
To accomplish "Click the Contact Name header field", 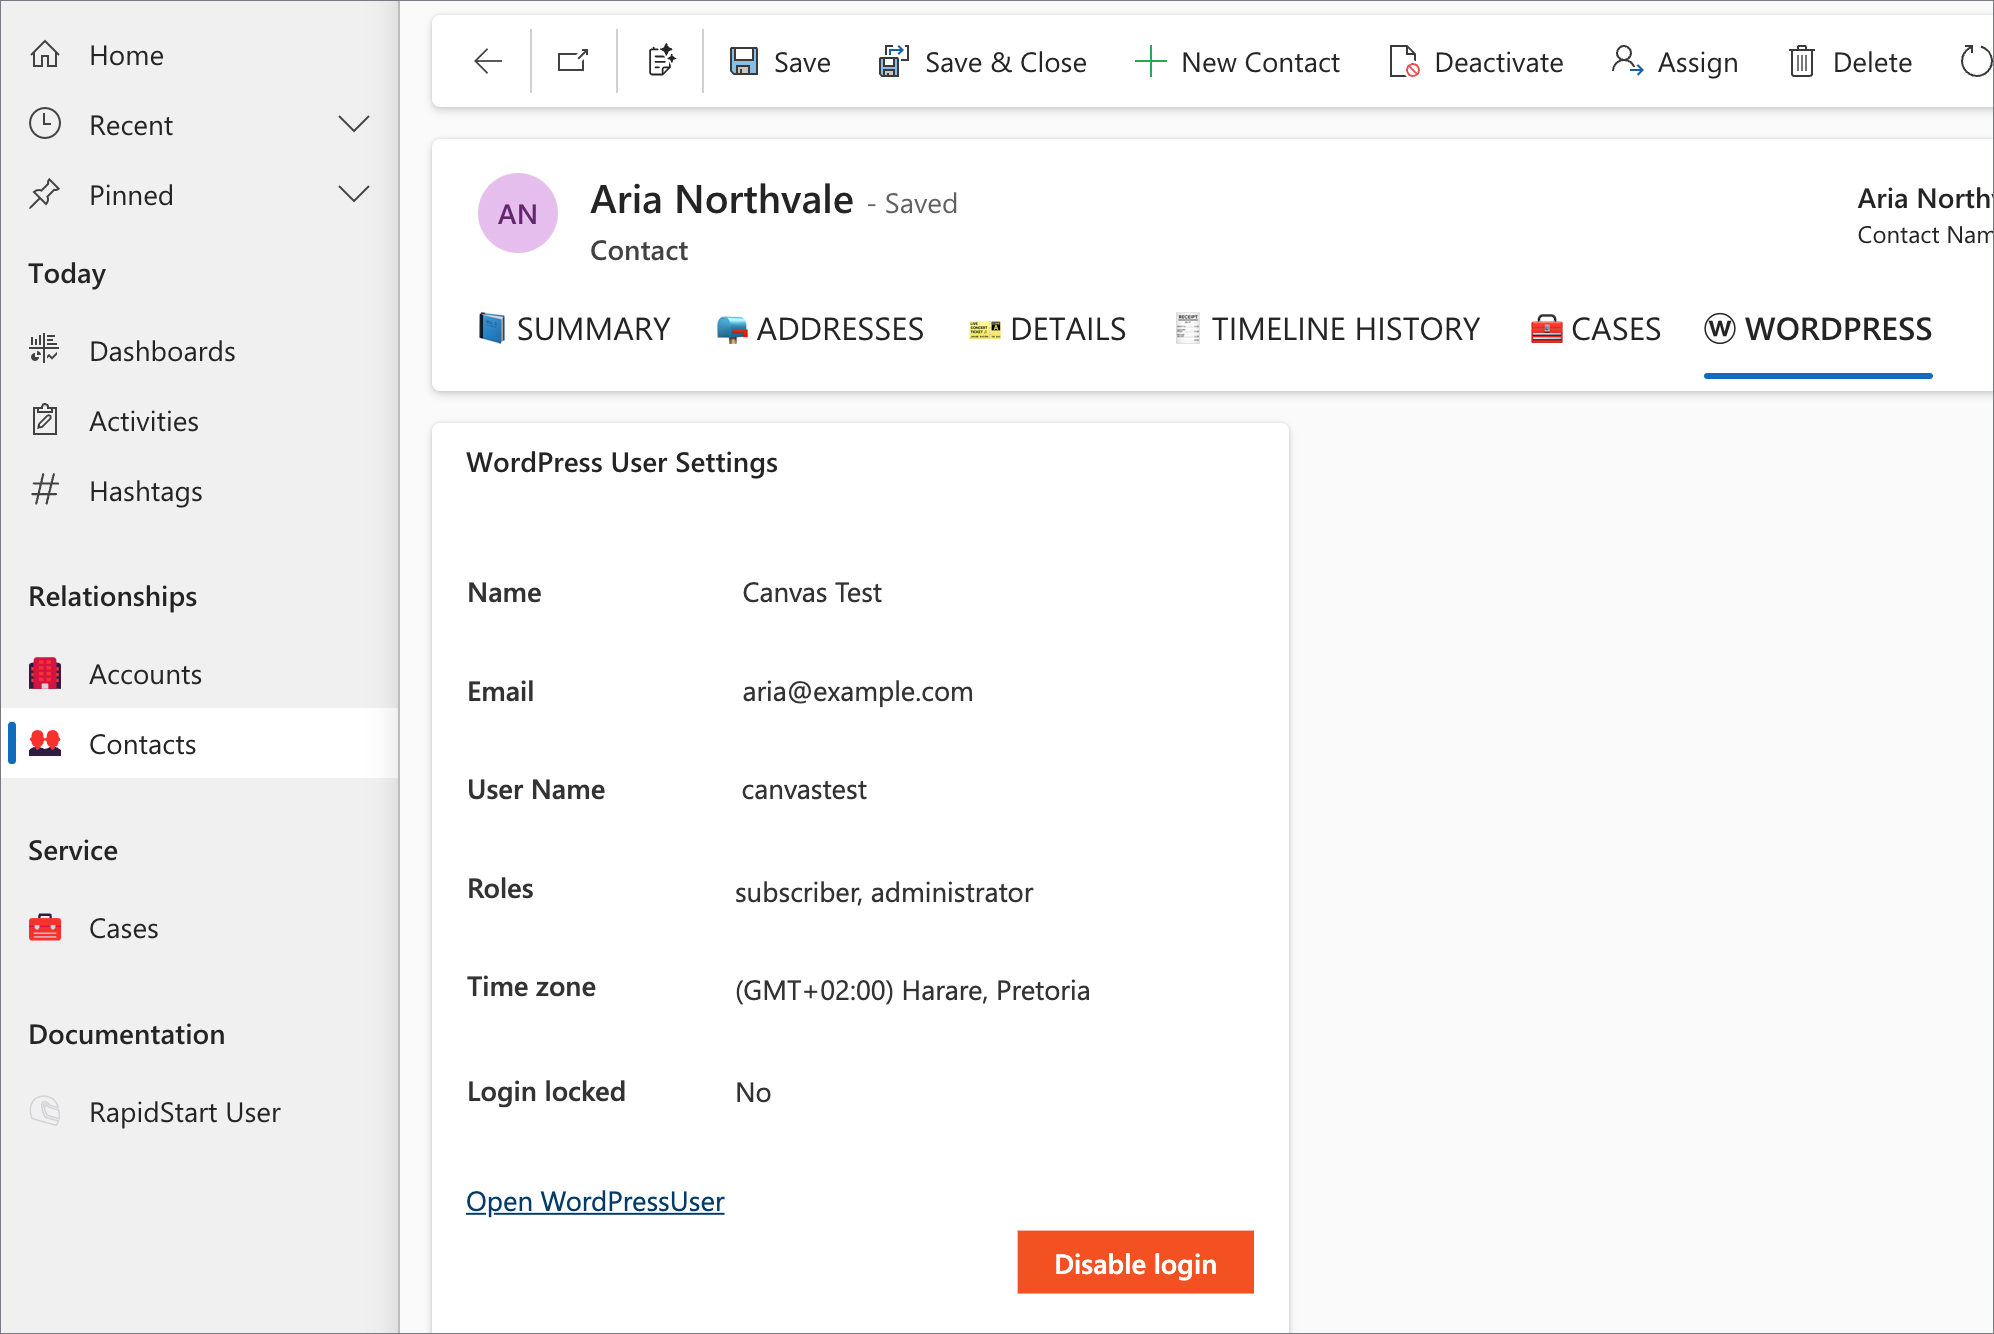I will [1925, 215].
